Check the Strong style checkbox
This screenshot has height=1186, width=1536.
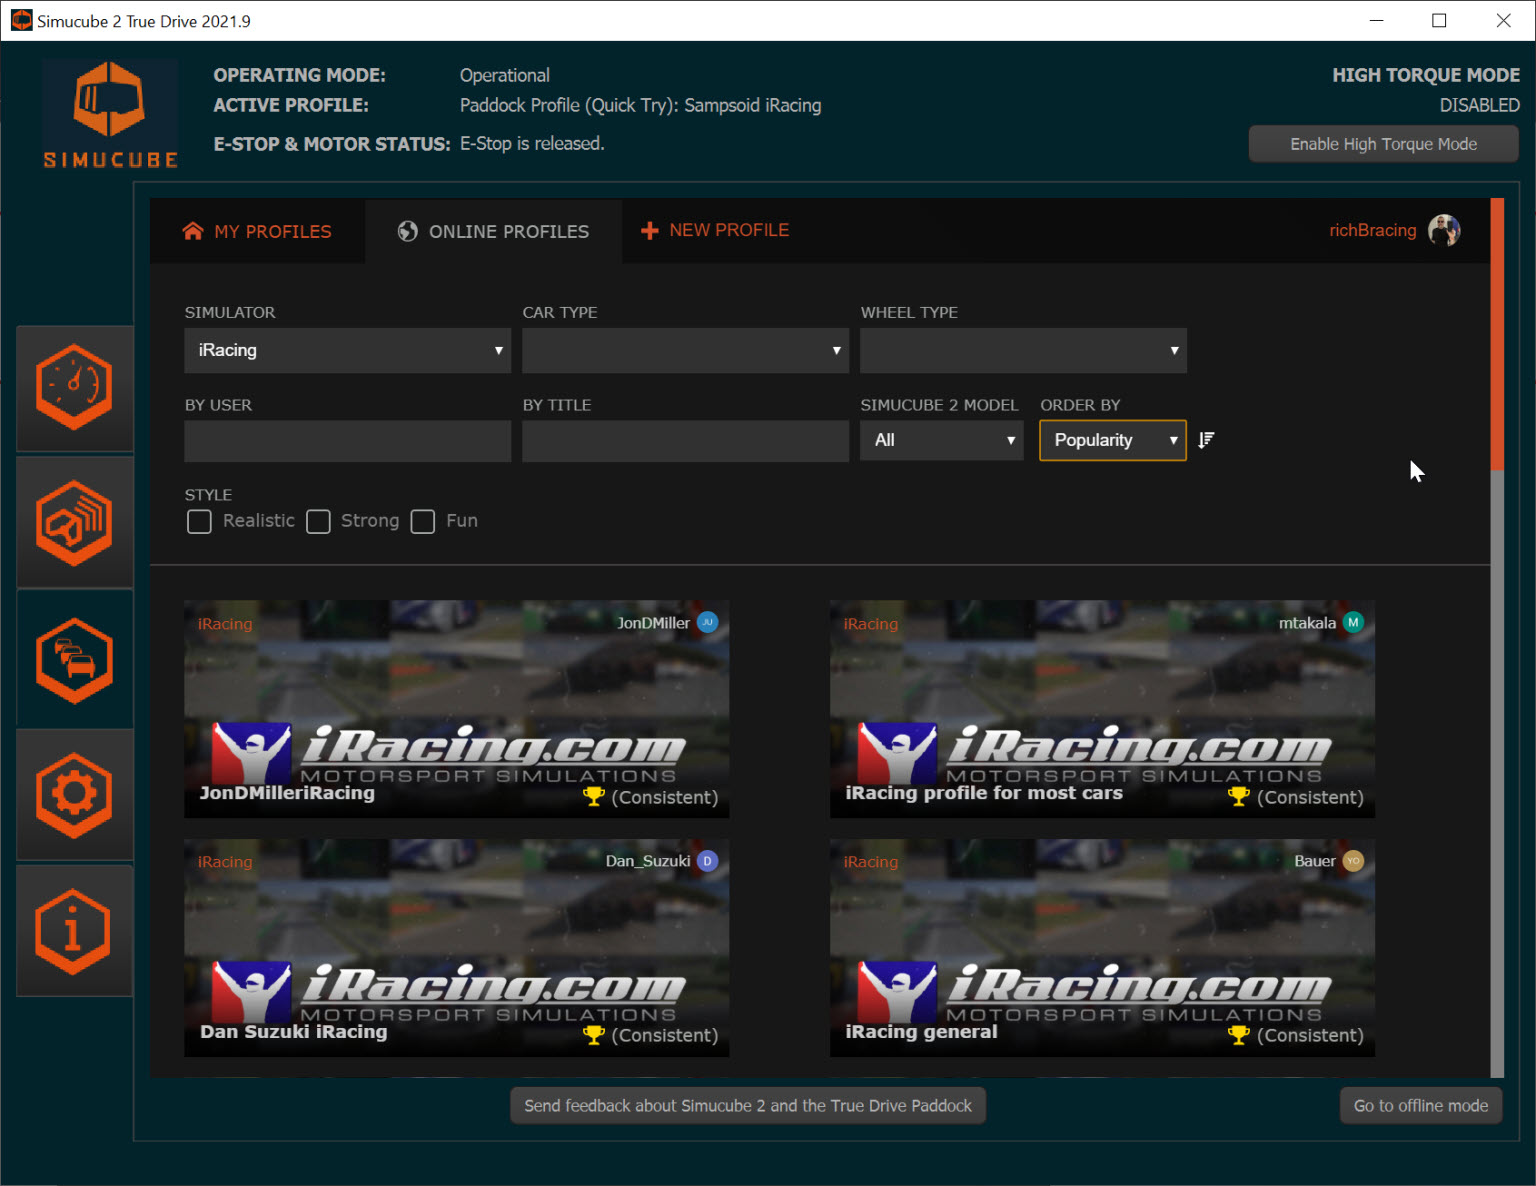coord(318,521)
